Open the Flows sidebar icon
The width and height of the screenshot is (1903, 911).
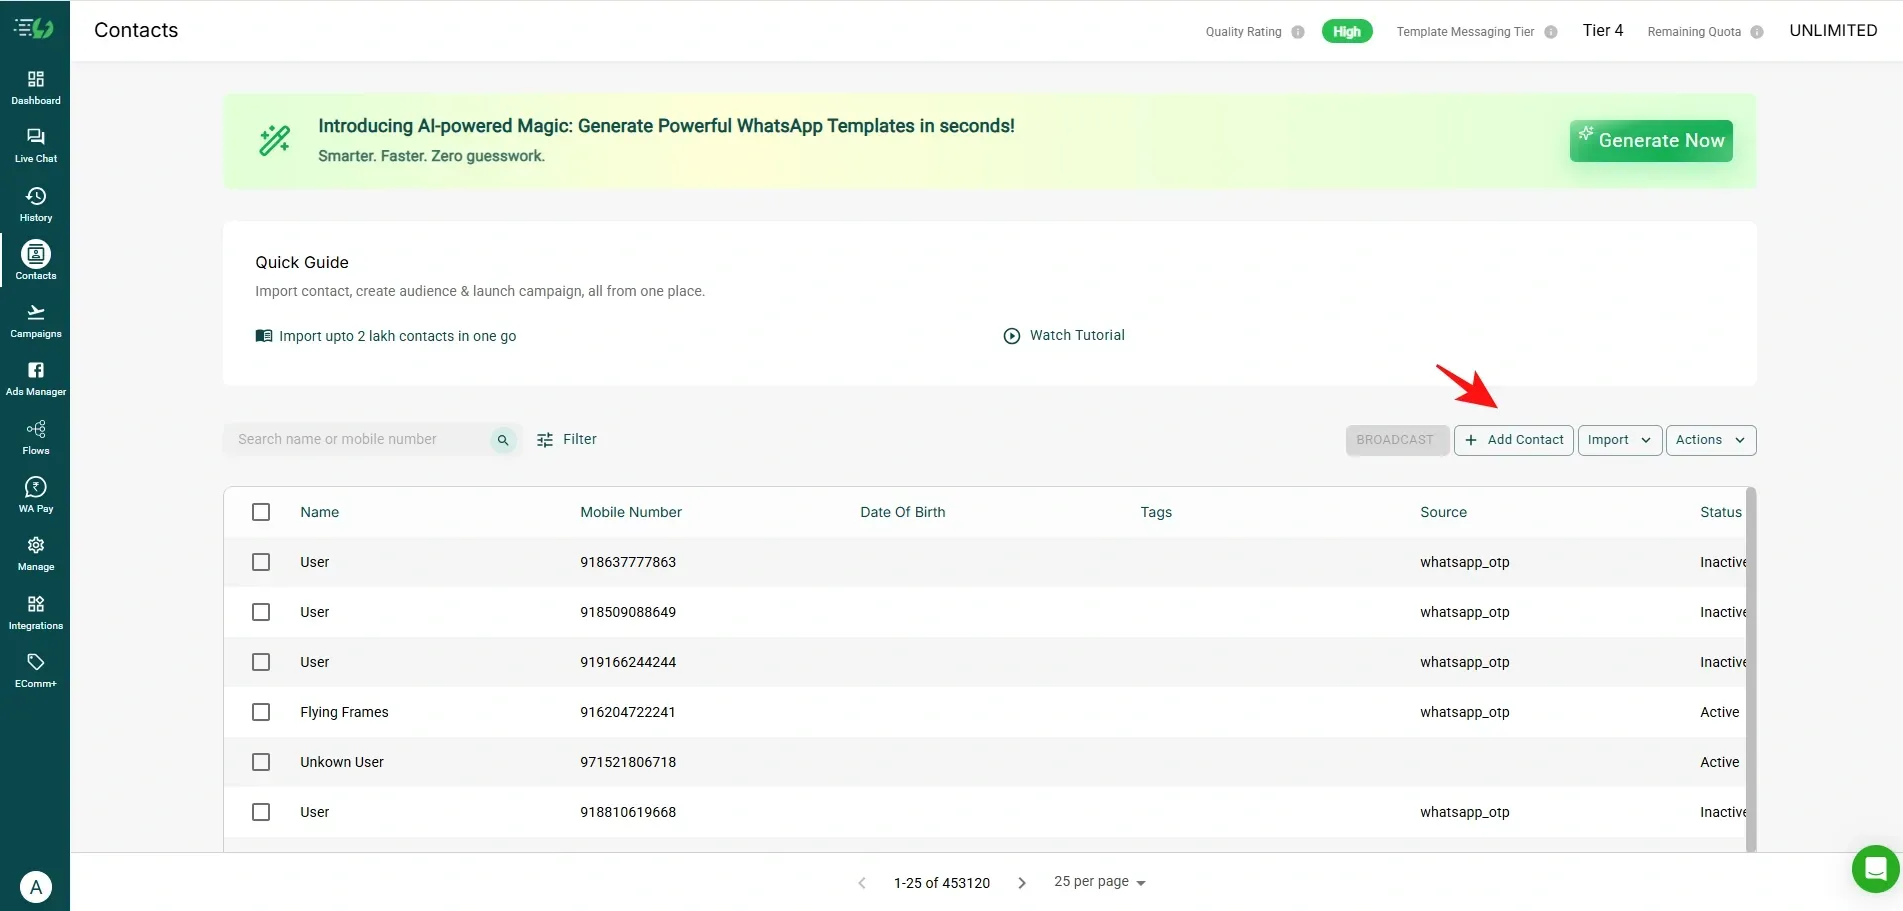click(x=35, y=437)
